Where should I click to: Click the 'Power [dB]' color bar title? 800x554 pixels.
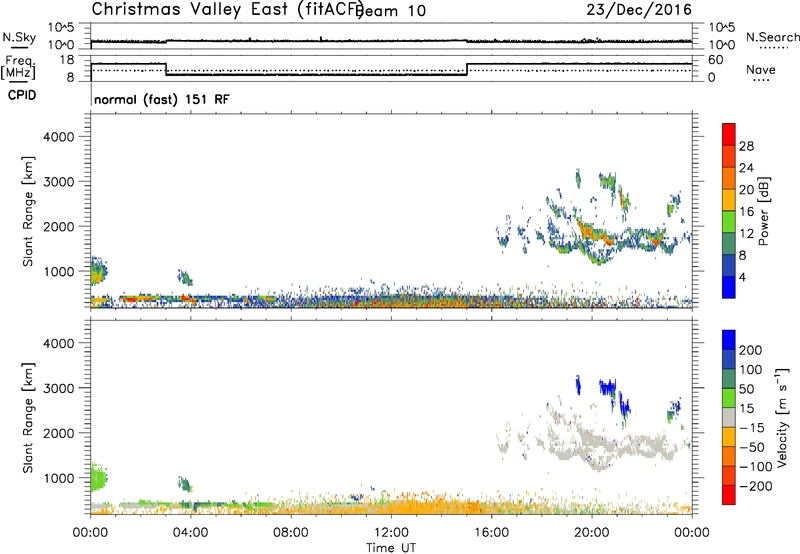[x=763, y=211]
